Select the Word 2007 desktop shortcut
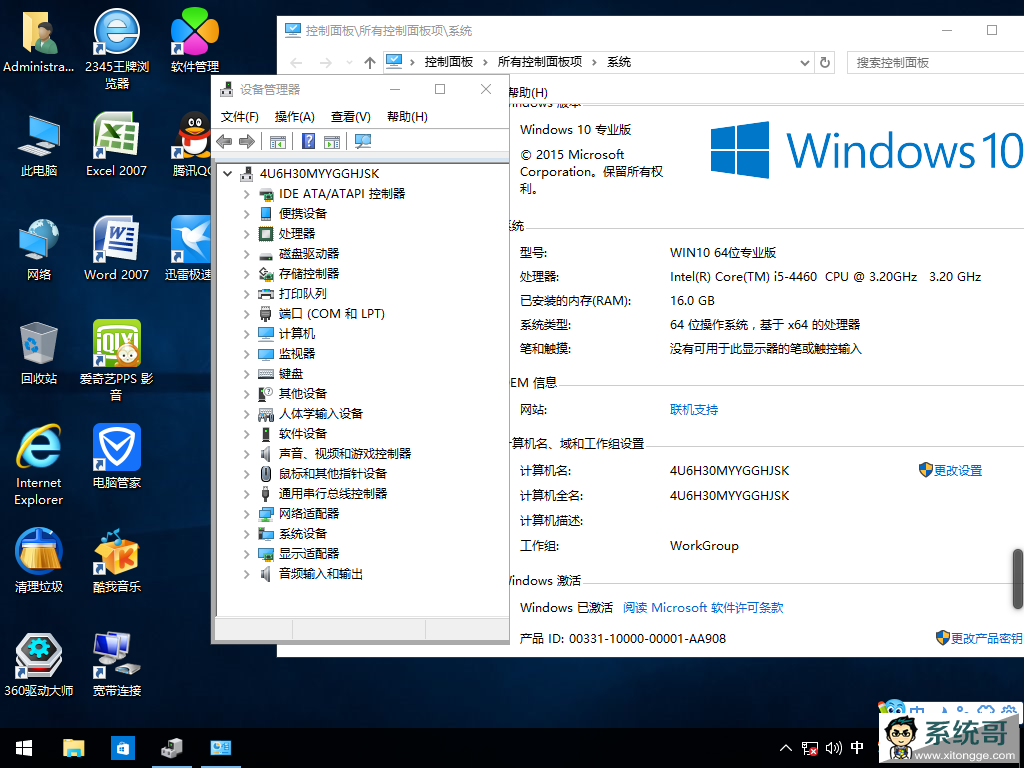 116,249
